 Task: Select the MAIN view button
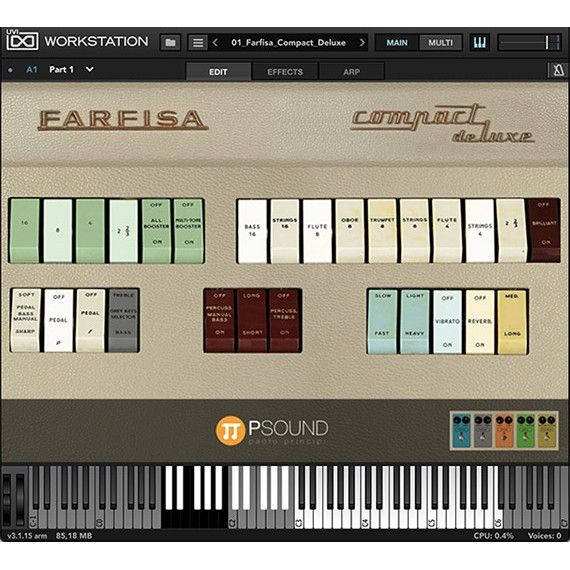[397, 43]
